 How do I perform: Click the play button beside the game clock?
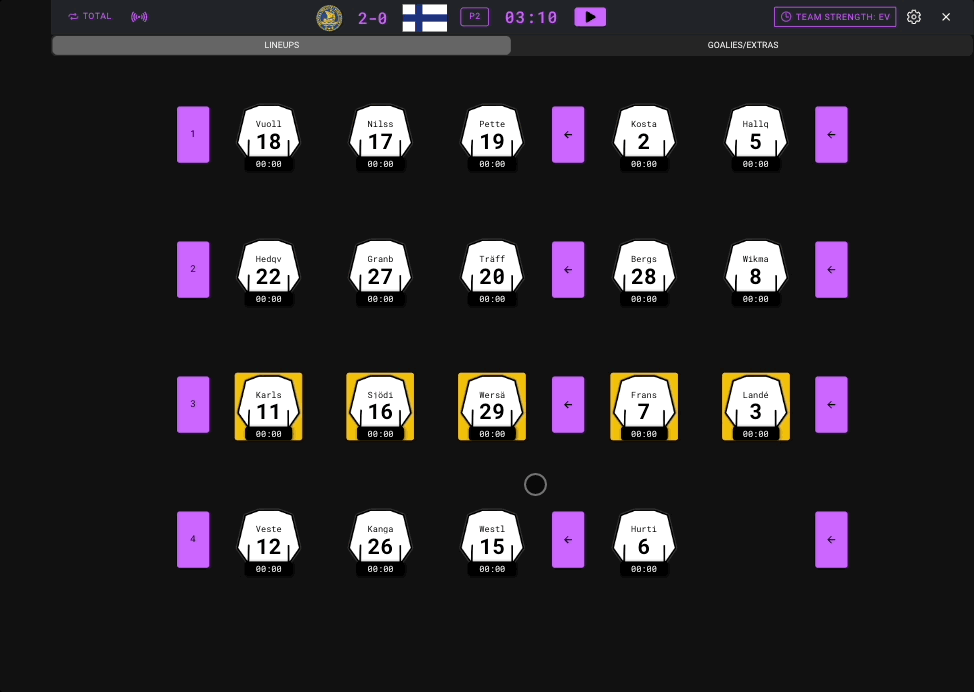coord(590,17)
